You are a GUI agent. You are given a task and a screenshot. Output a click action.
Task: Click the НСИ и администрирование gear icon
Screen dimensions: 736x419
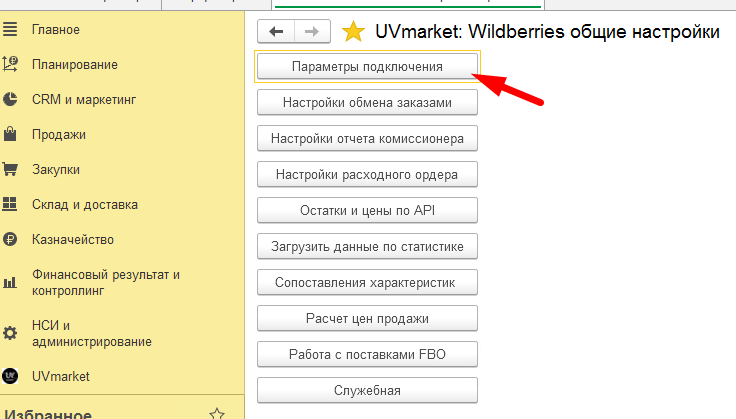pos(10,333)
